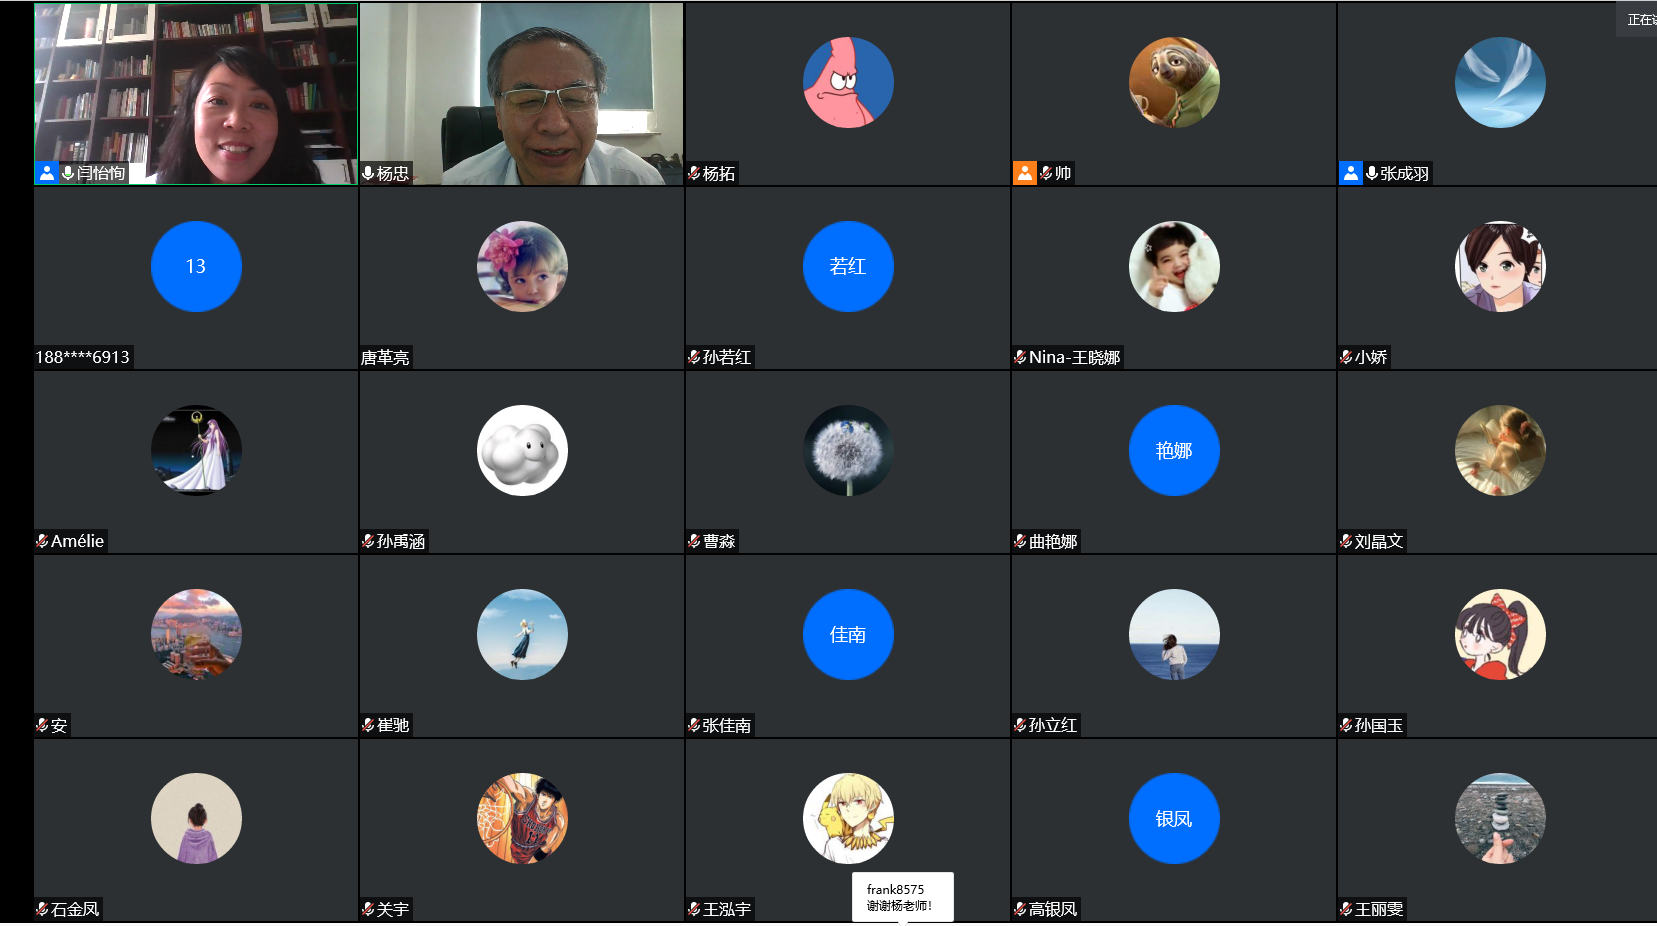Image resolution: width=1657 pixels, height=926 pixels.
Task: Click the muted mic icon beside Amélie
Action: pos(42,541)
